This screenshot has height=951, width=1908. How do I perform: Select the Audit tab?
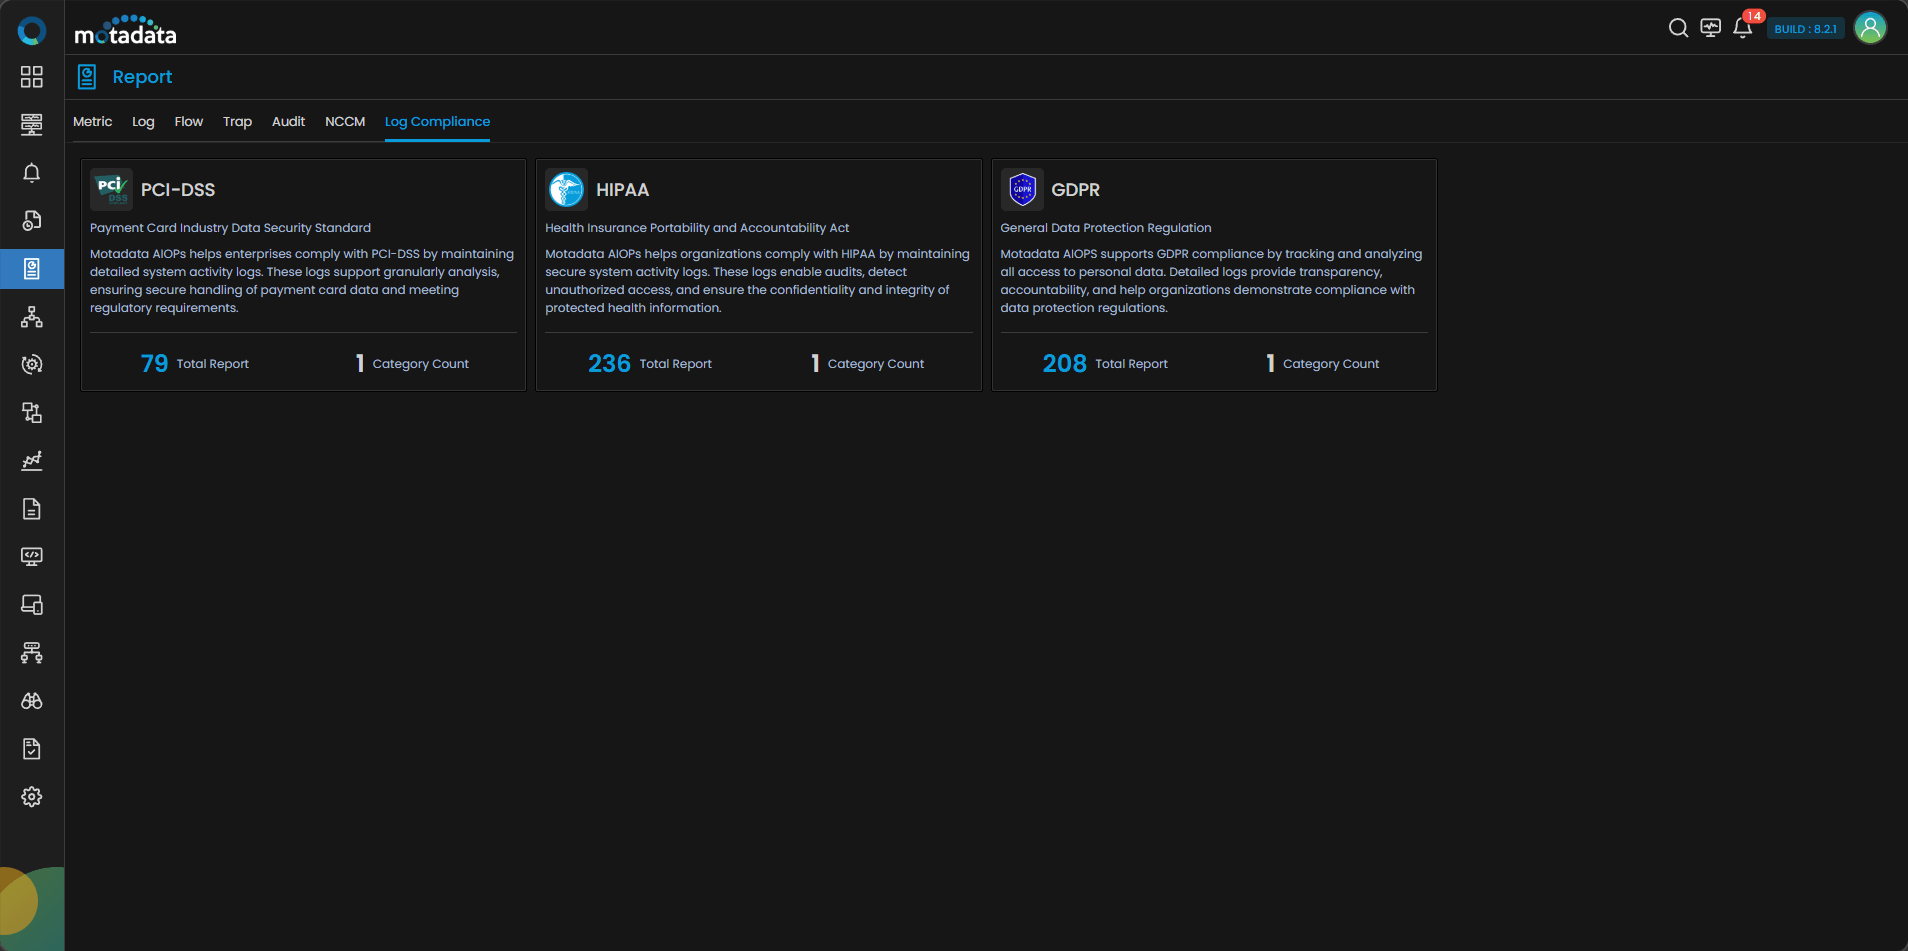pos(288,122)
